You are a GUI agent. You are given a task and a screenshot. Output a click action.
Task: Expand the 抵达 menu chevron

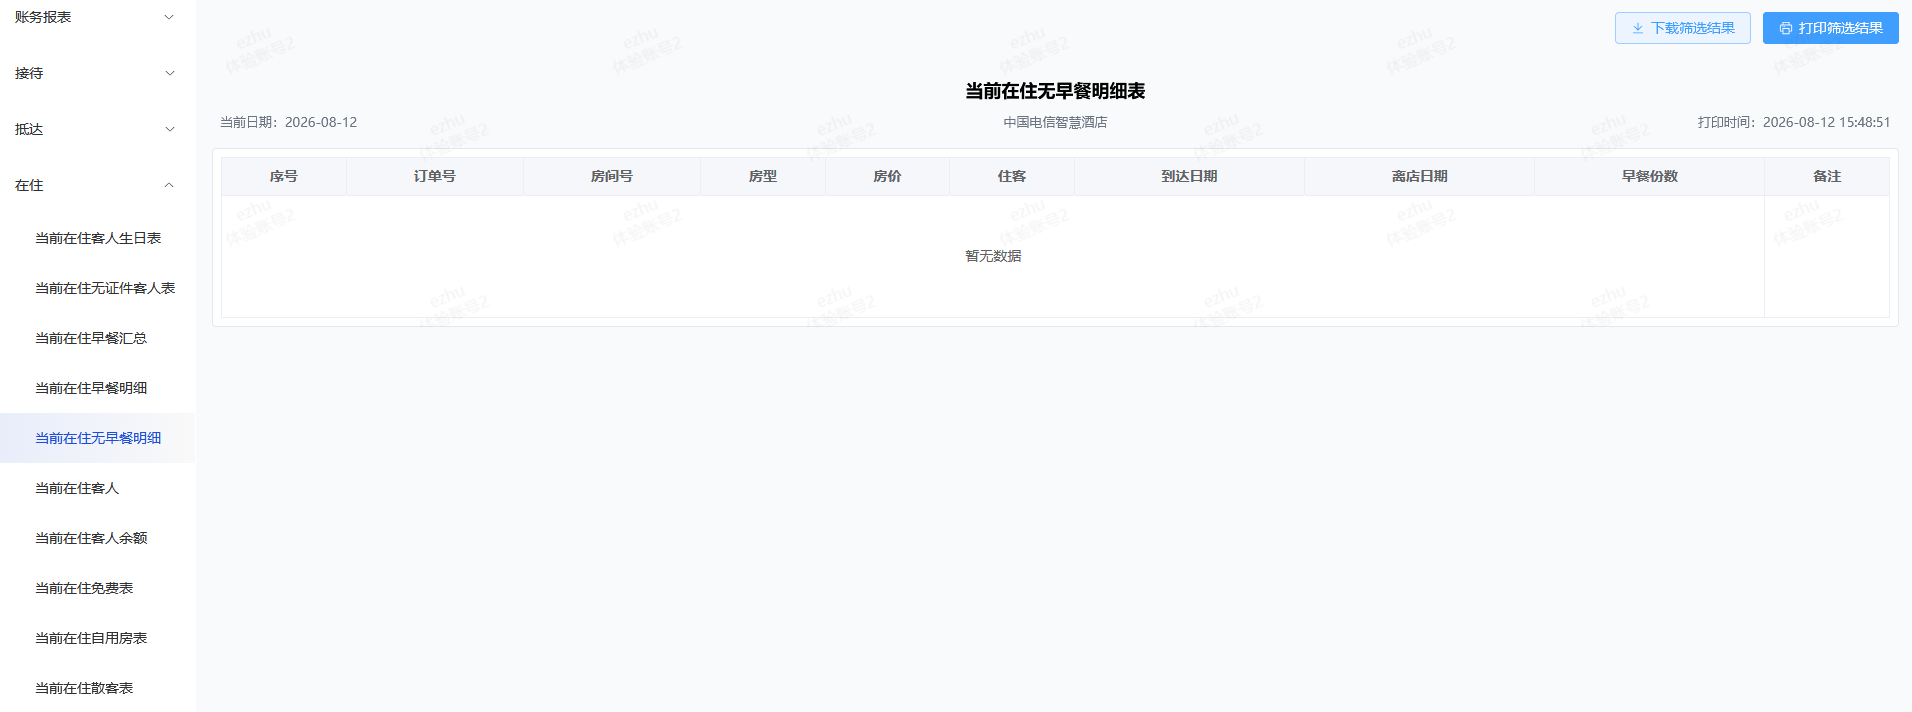(169, 129)
